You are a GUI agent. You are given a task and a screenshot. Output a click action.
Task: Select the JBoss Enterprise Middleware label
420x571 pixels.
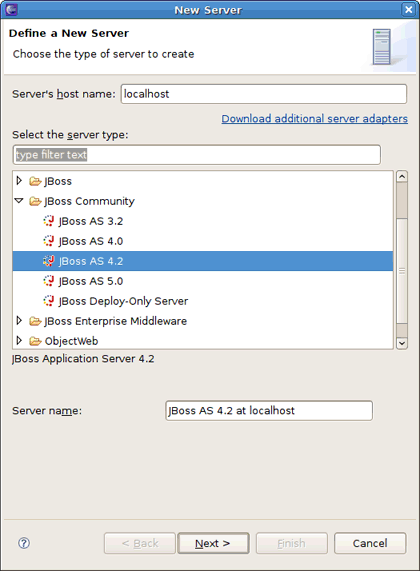(115, 321)
